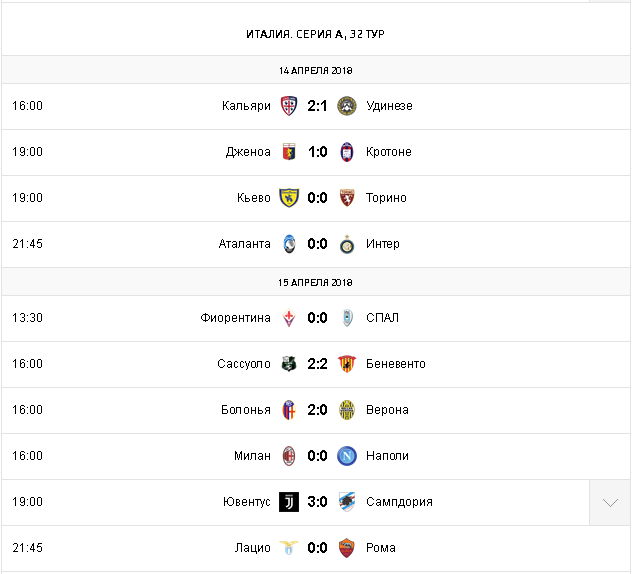Click the Аталанта team name
Screen dimensions: 632x574
(x=245, y=244)
